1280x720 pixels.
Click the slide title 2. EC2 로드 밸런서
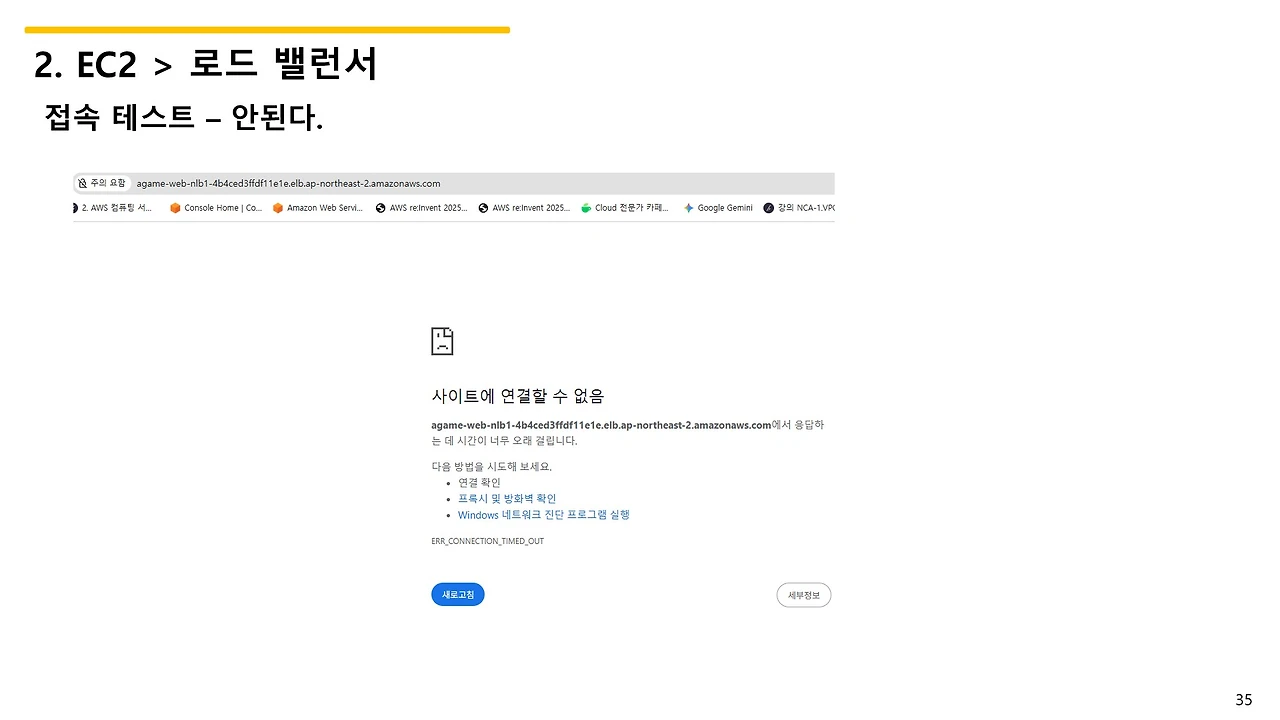point(204,64)
